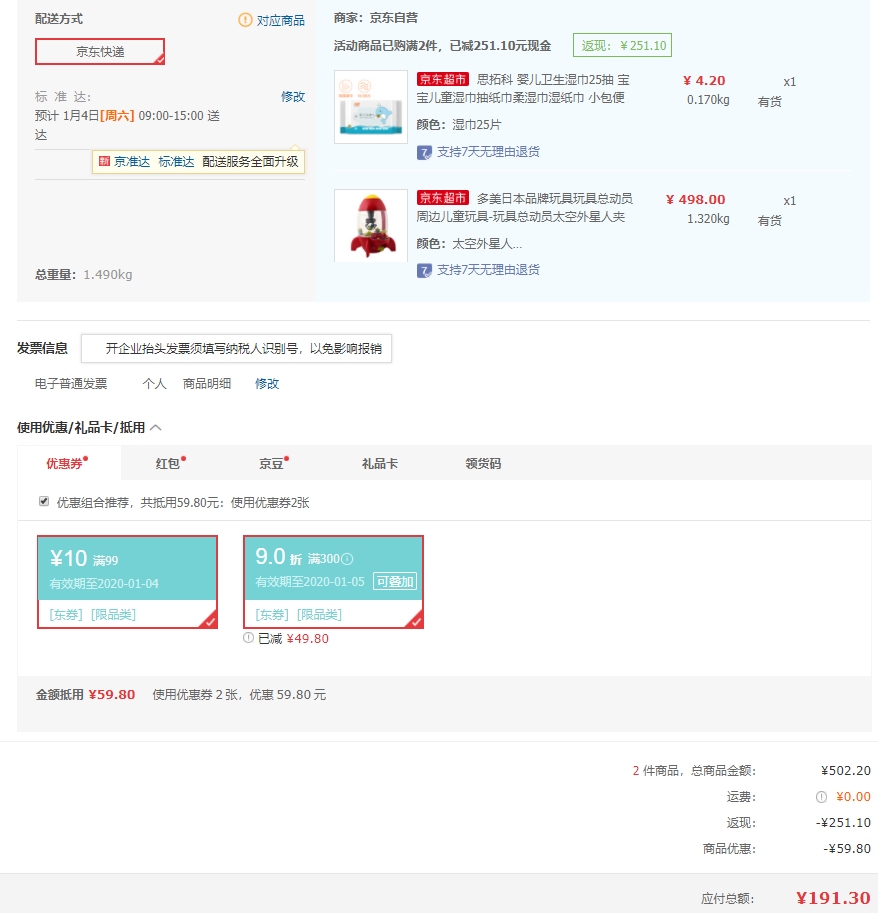Screen dimensions: 878x913
Task: Click the ¥ 498.00 toy price
Action: pyautogui.click(x=696, y=200)
